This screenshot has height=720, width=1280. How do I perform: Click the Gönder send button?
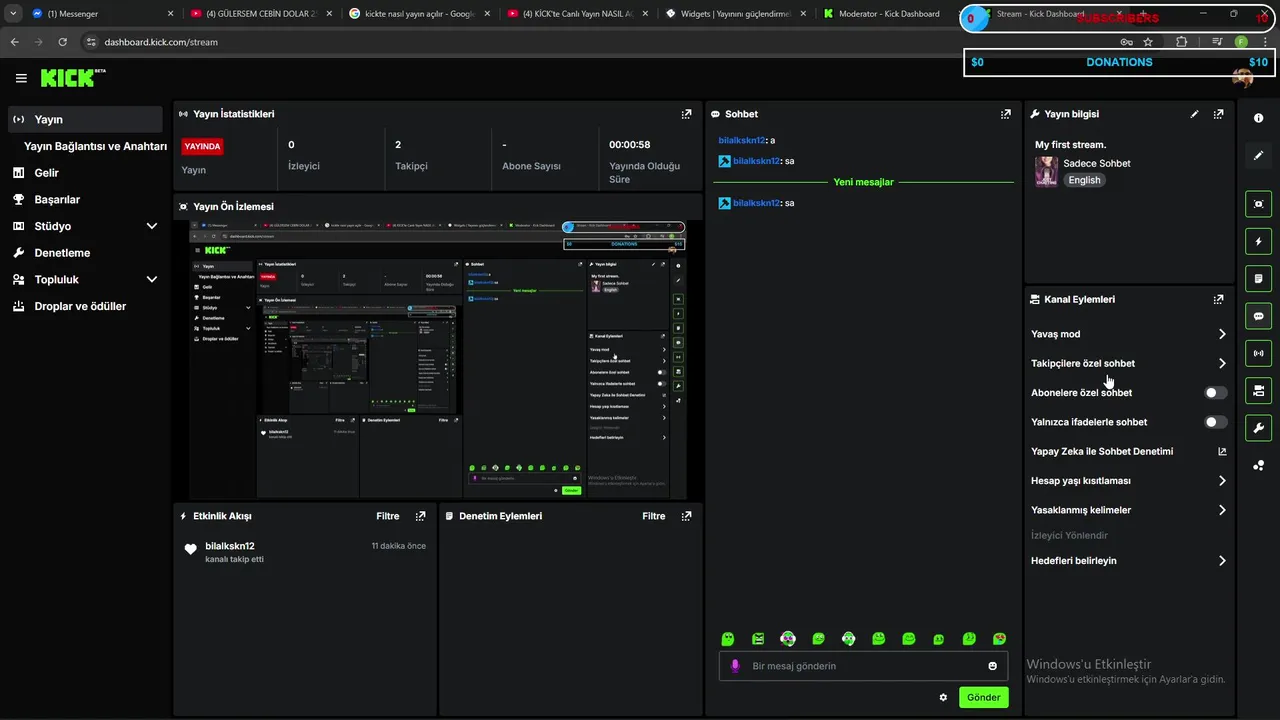pyautogui.click(x=984, y=697)
